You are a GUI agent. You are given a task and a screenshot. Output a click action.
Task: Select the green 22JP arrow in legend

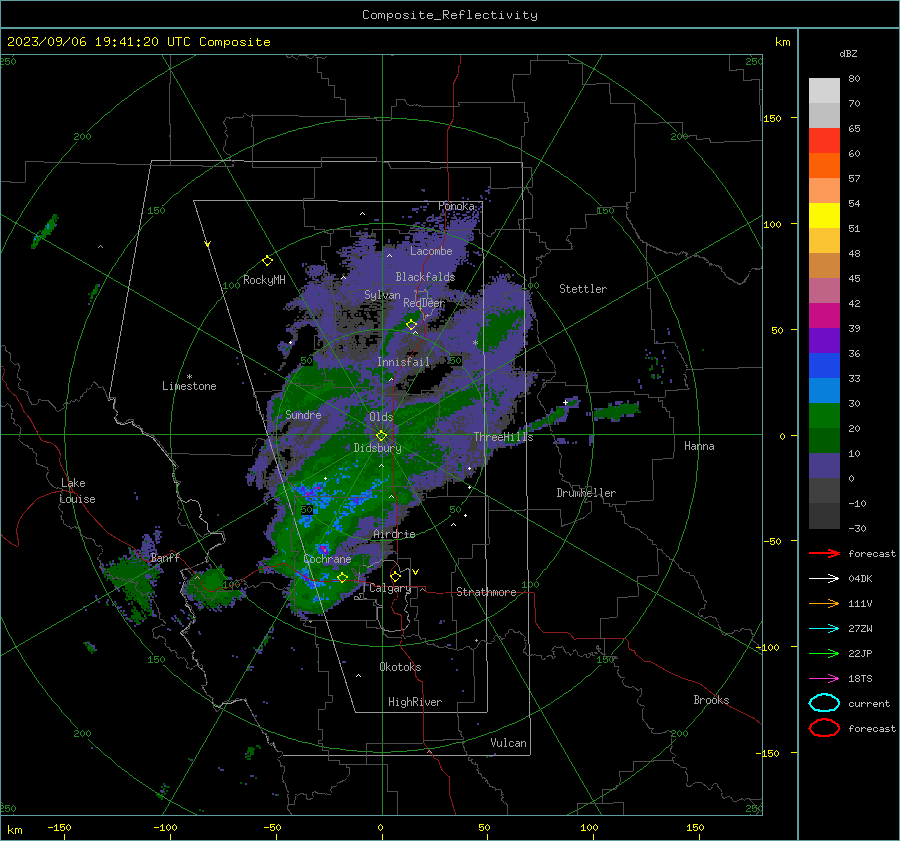[x=824, y=653]
